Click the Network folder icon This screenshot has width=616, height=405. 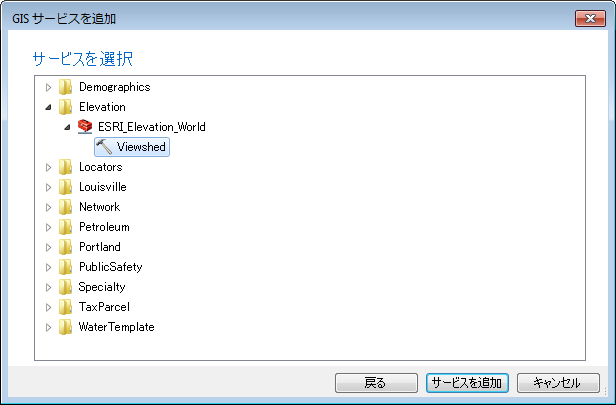66,207
